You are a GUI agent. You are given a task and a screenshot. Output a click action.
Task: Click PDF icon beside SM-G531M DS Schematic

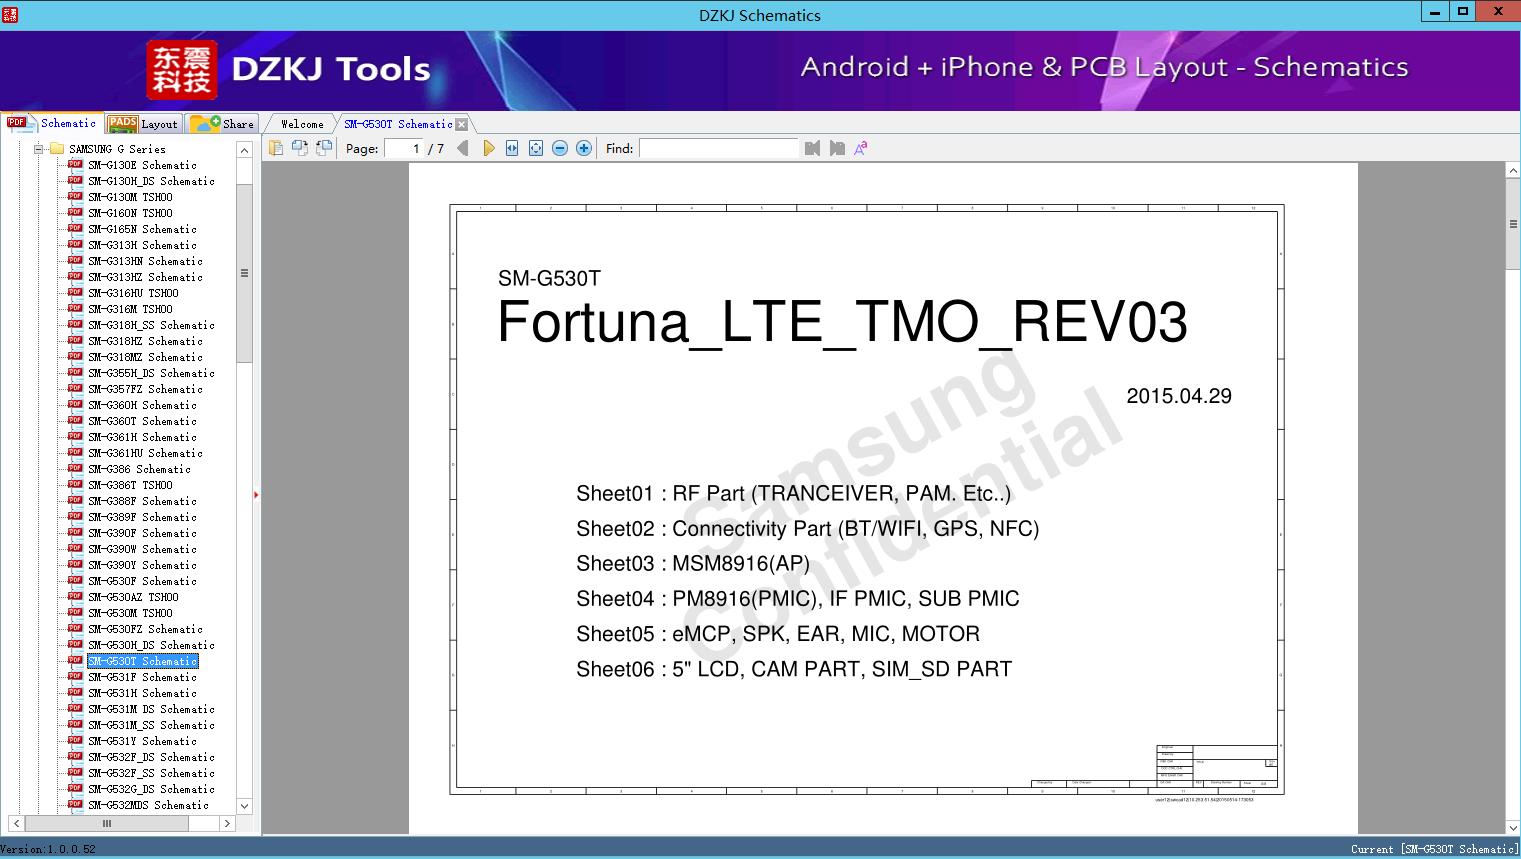[x=75, y=709]
